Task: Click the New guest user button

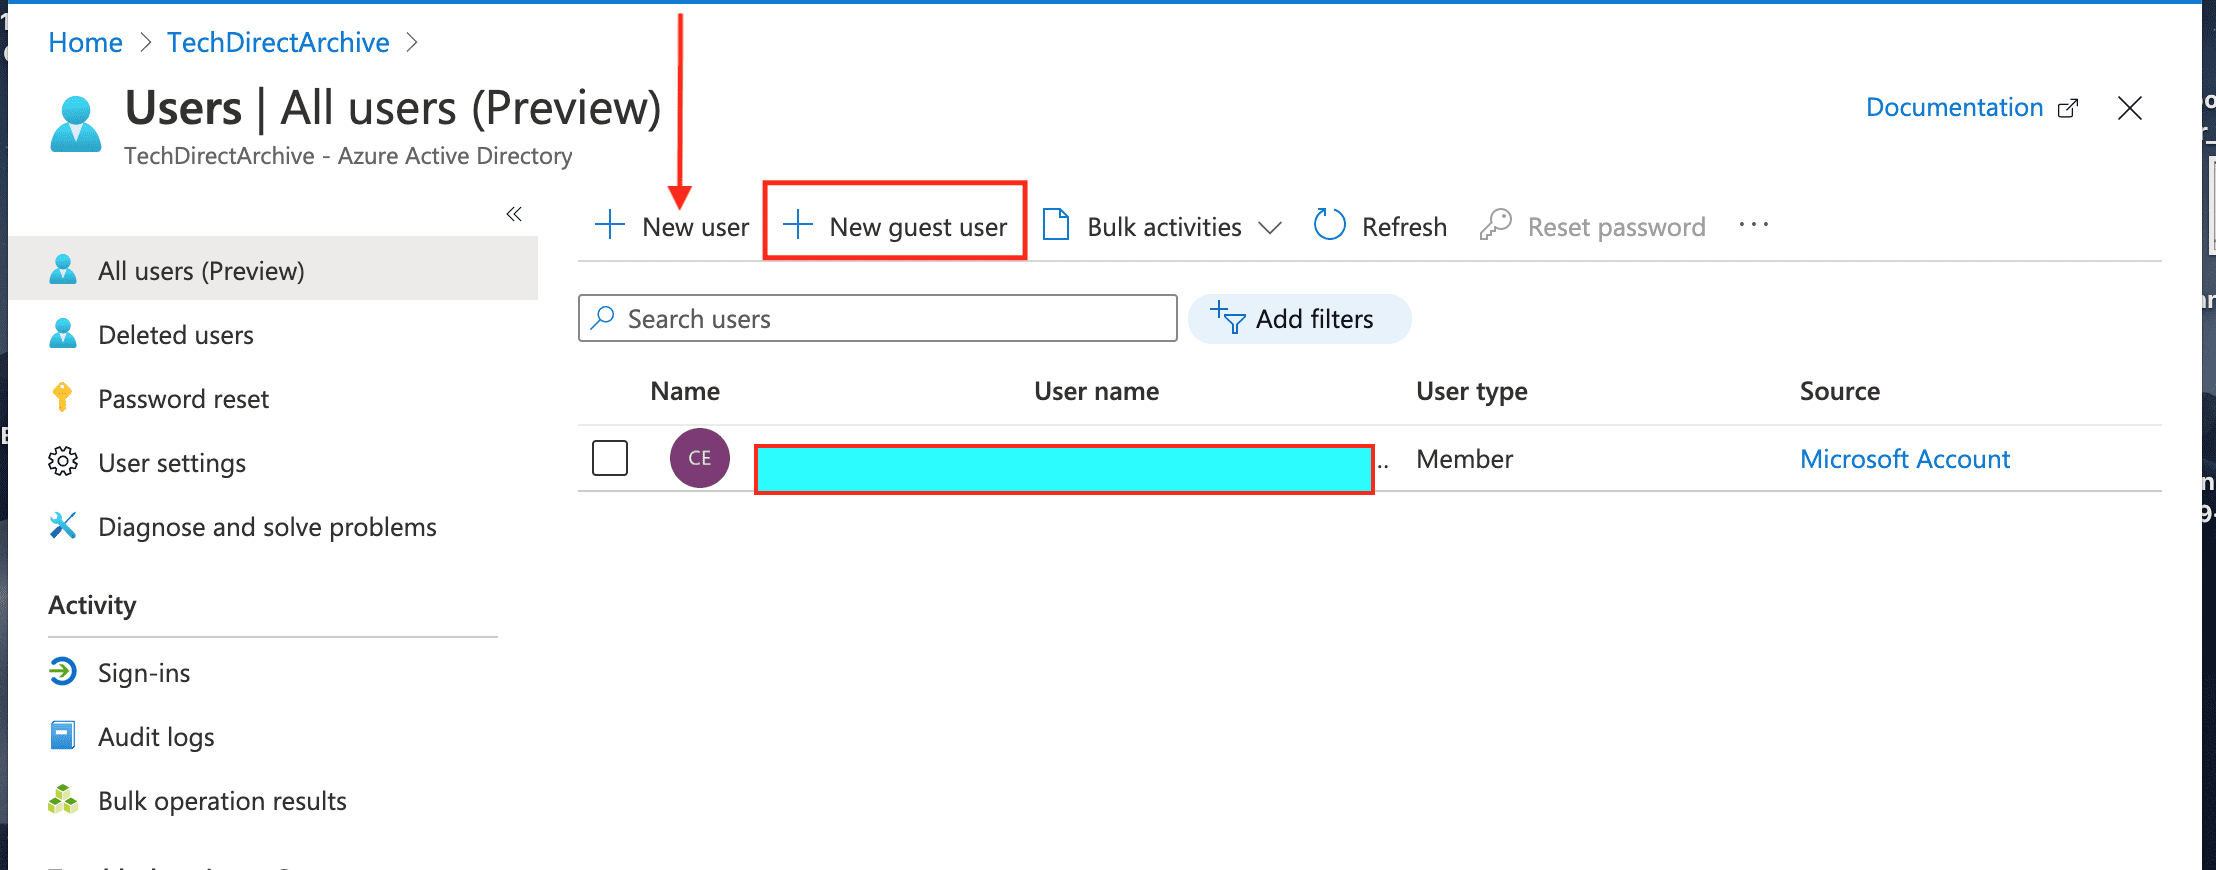Action: tap(895, 226)
